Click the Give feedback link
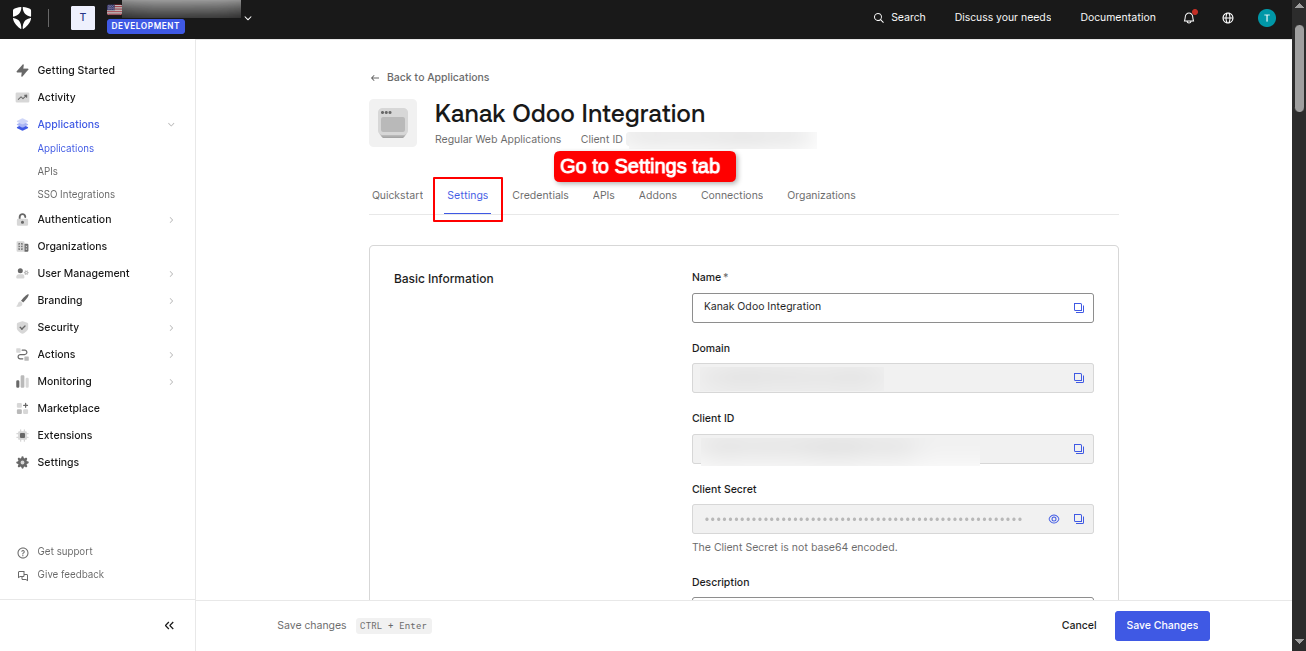The height and width of the screenshot is (651, 1306). pos(71,575)
